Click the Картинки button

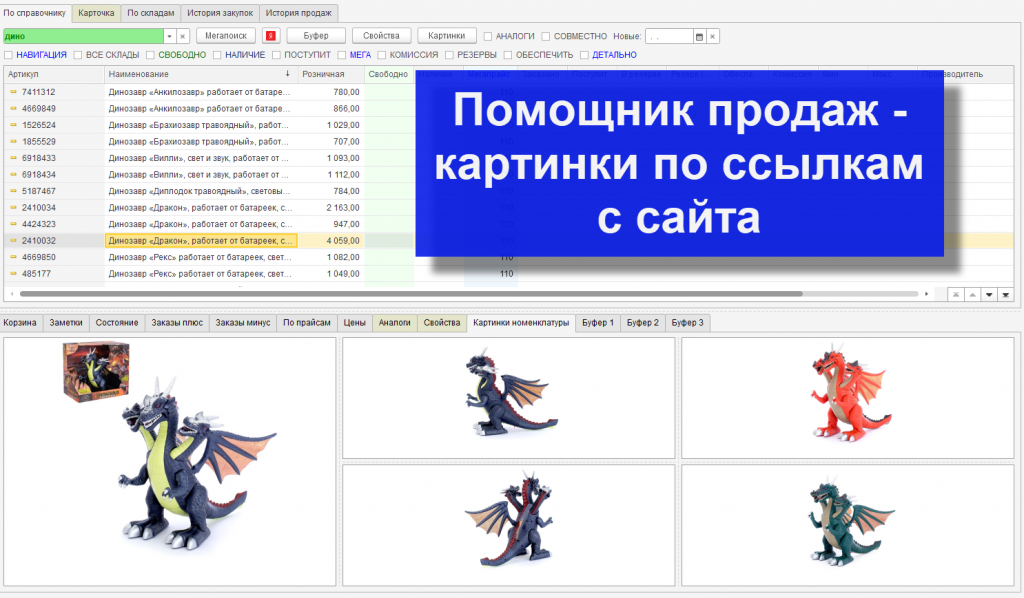(447, 36)
